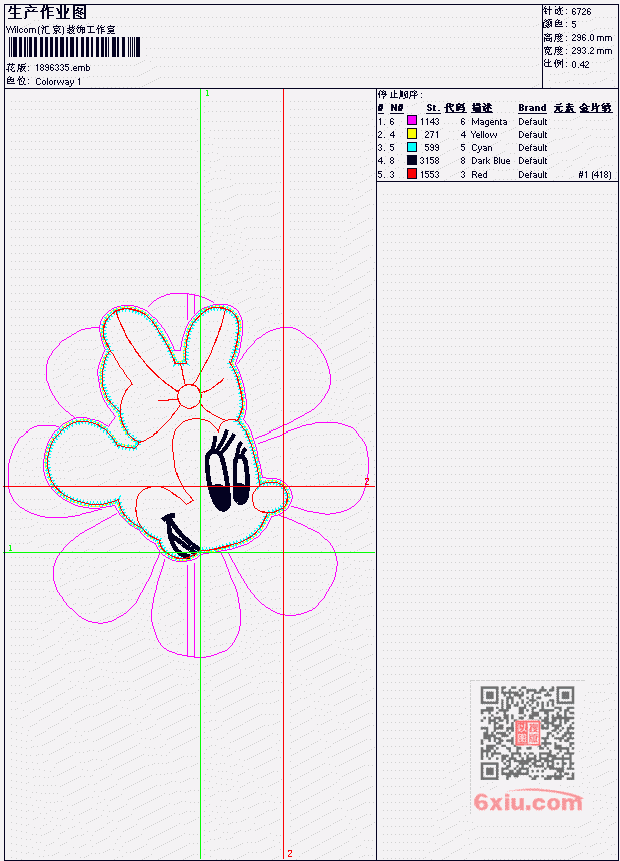This screenshot has width=620, height=861.
Task: Click the 'Magenta' description text
Action: [489, 121]
